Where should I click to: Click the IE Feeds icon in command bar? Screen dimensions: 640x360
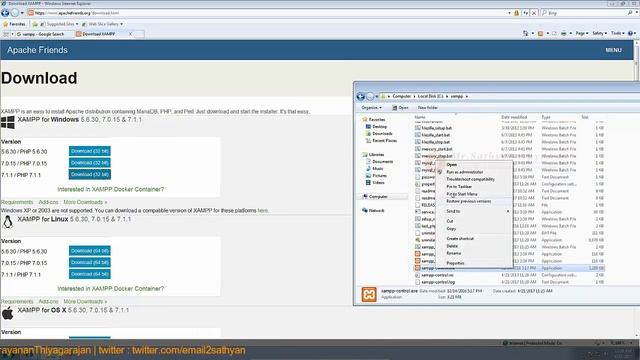pos(540,33)
